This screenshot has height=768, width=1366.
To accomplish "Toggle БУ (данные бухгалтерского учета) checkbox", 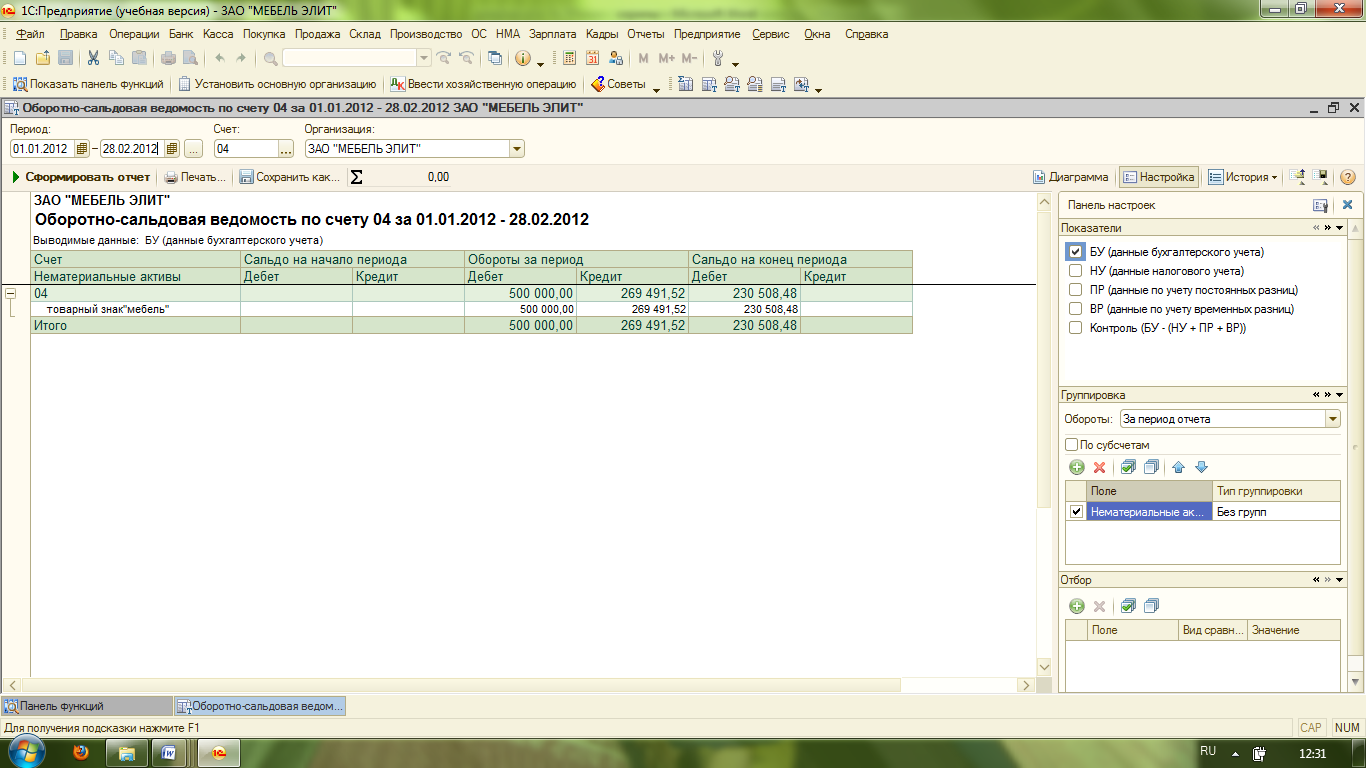I will [x=1075, y=252].
